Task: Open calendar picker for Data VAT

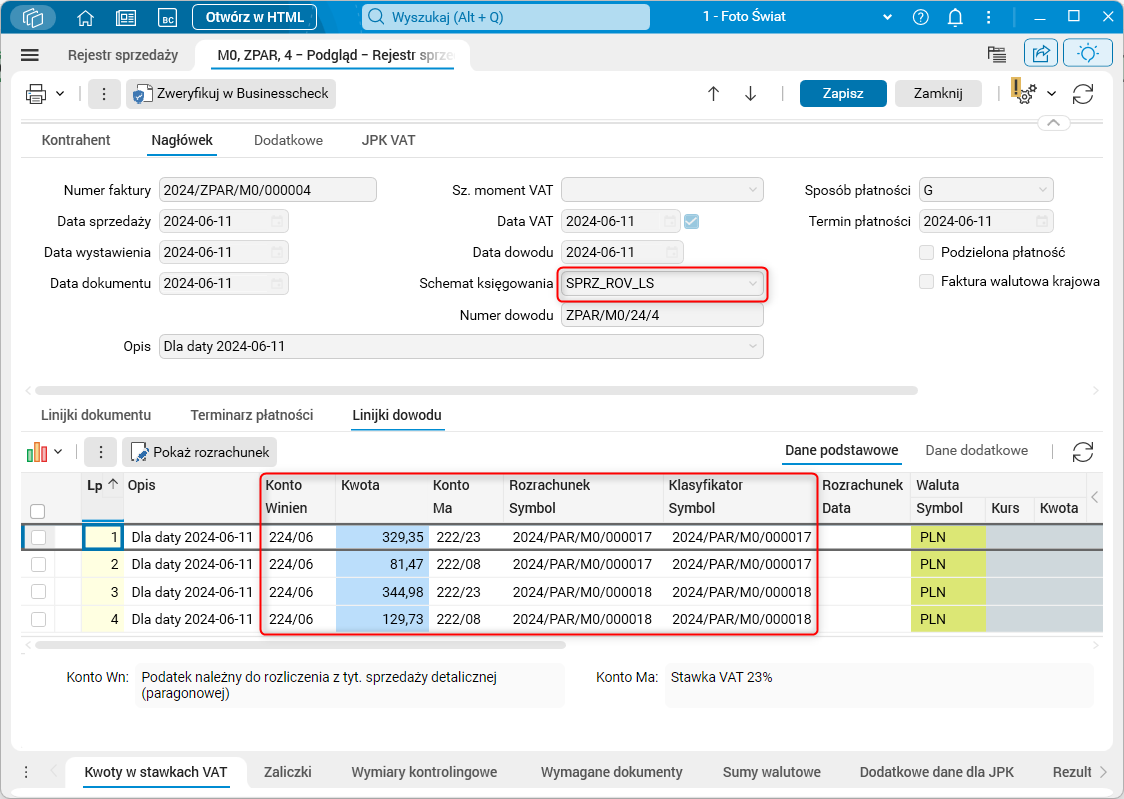Action: click(x=670, y=221)
